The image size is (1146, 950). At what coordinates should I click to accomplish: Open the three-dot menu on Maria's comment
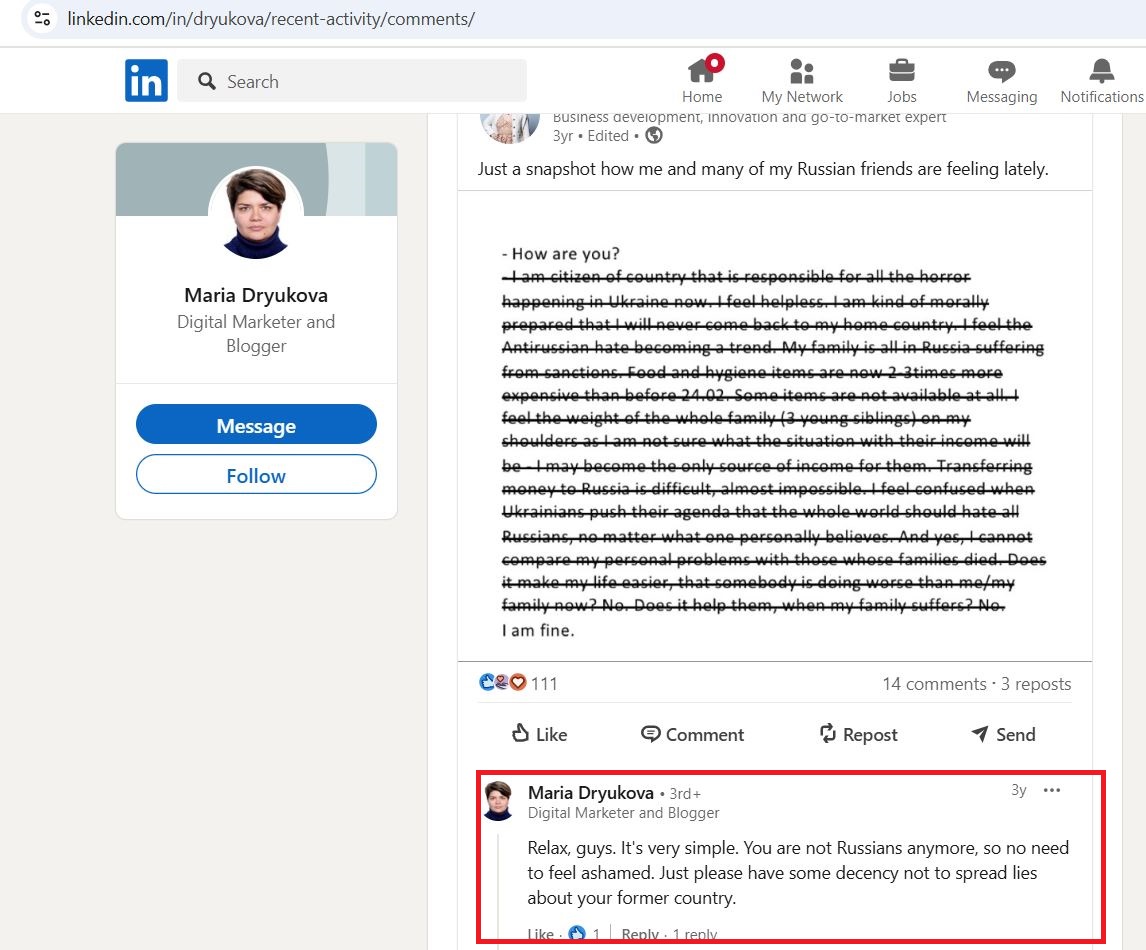tap(1052, 790)
